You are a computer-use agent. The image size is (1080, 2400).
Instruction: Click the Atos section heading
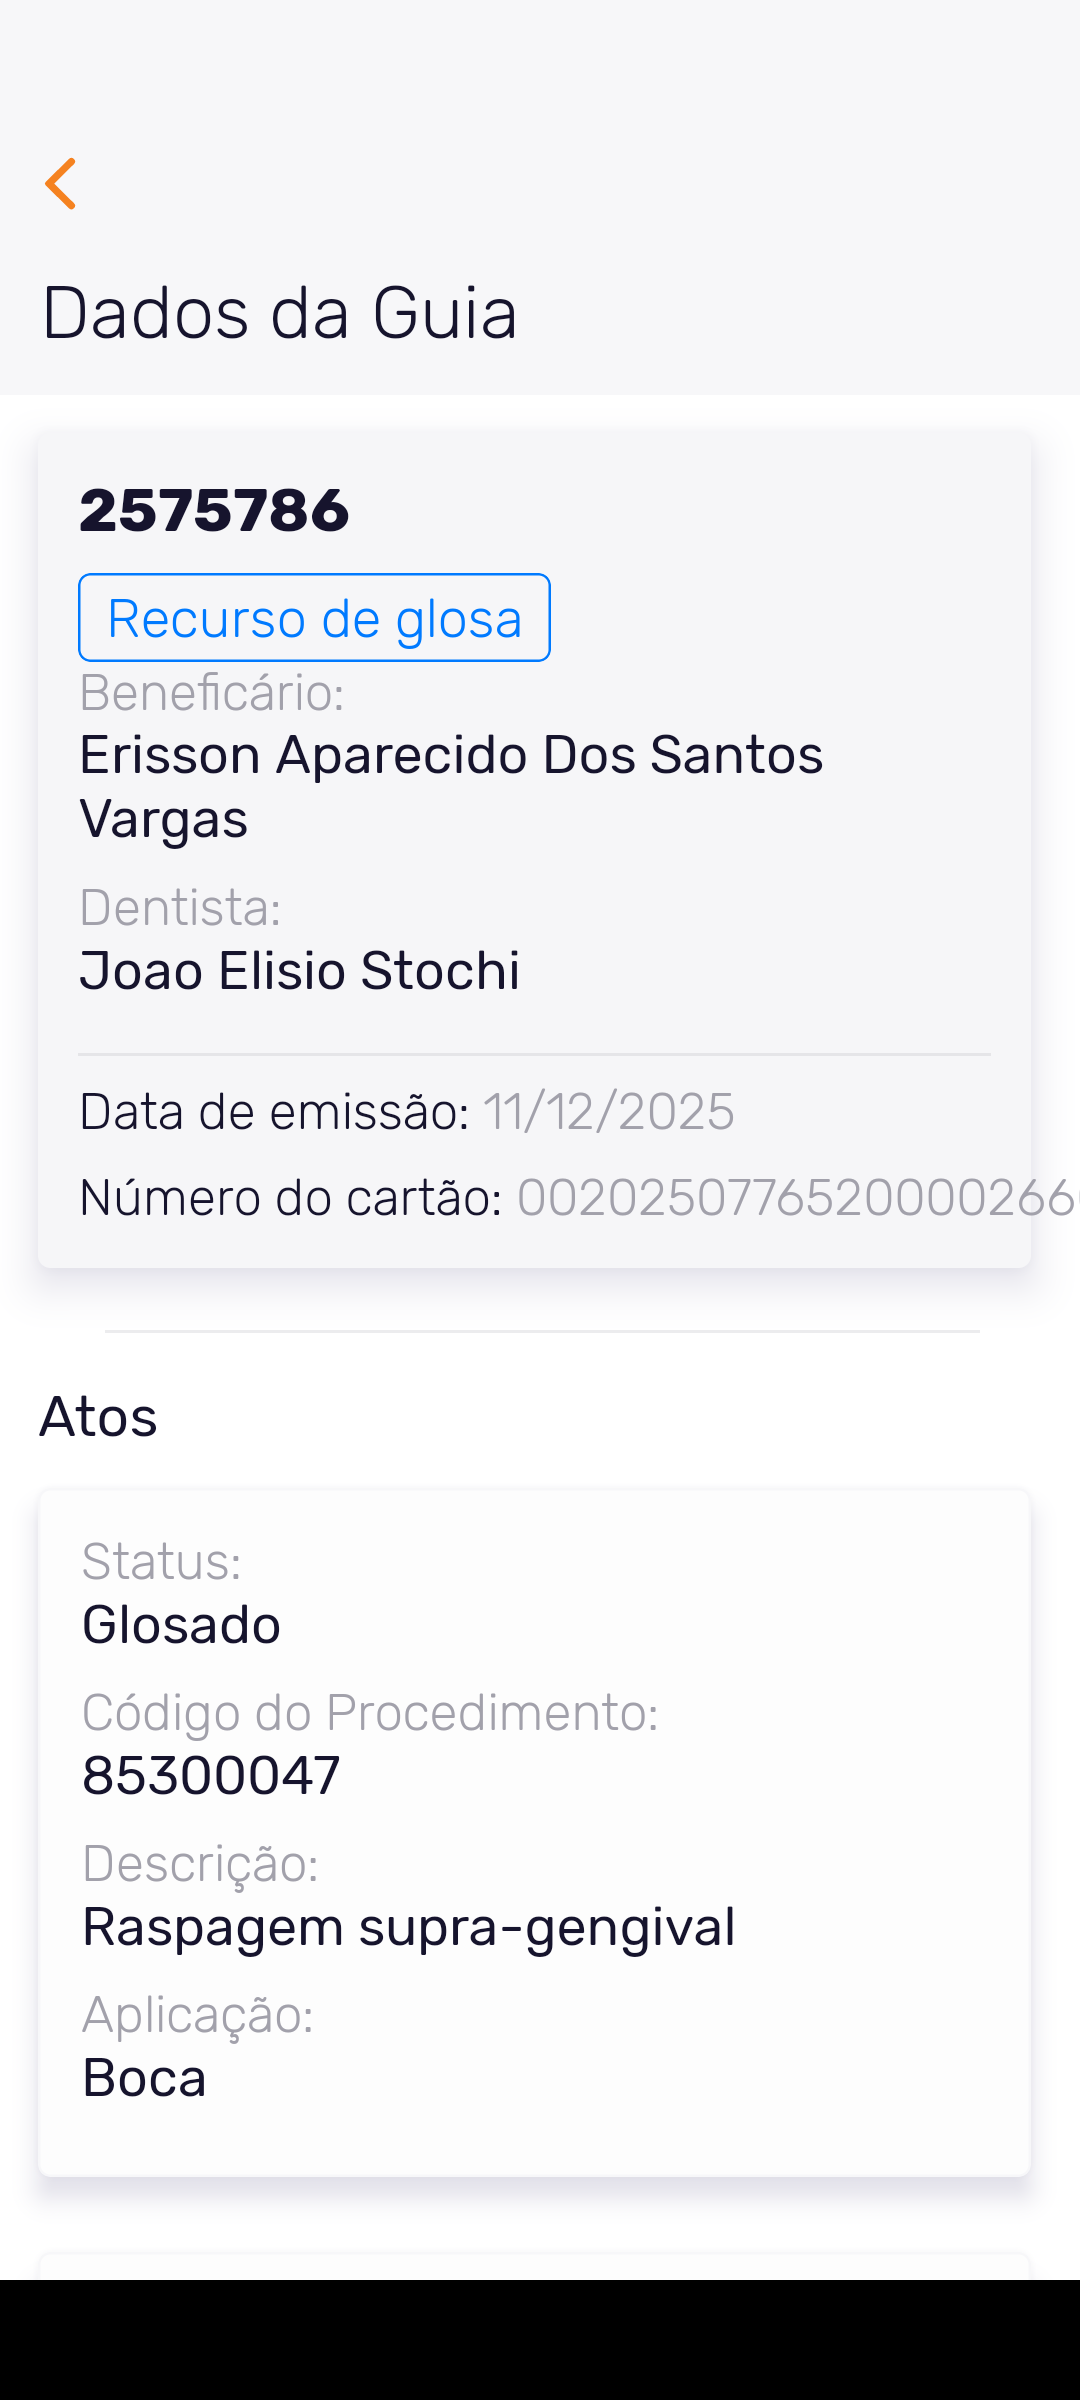tap(99, 1417)
